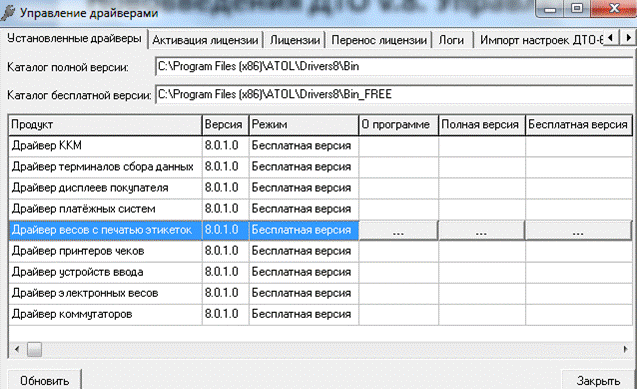
Task: Click the Режим column header
Action: tap(303, 125)
